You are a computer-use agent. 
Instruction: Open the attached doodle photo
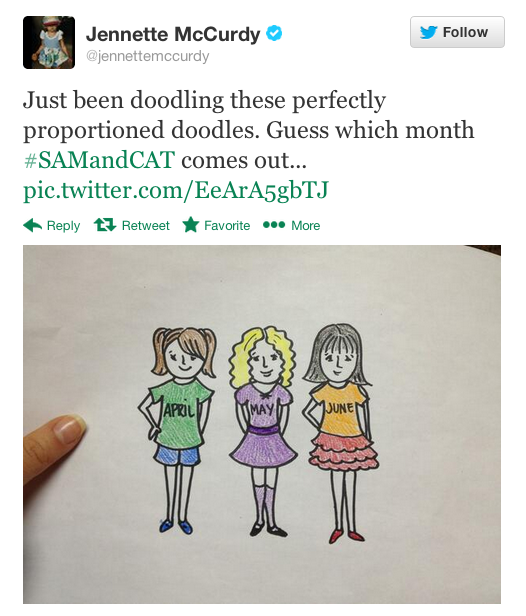[x=262, y=424]
